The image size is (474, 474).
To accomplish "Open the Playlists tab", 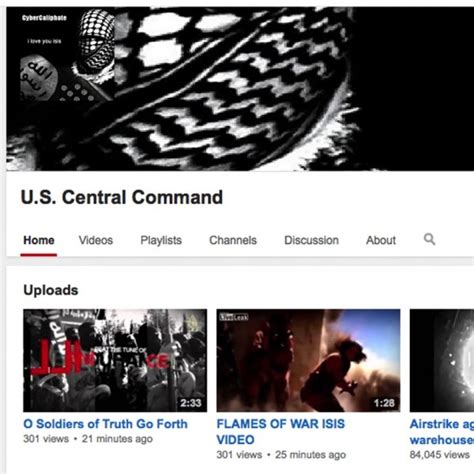I will [161, 240].
